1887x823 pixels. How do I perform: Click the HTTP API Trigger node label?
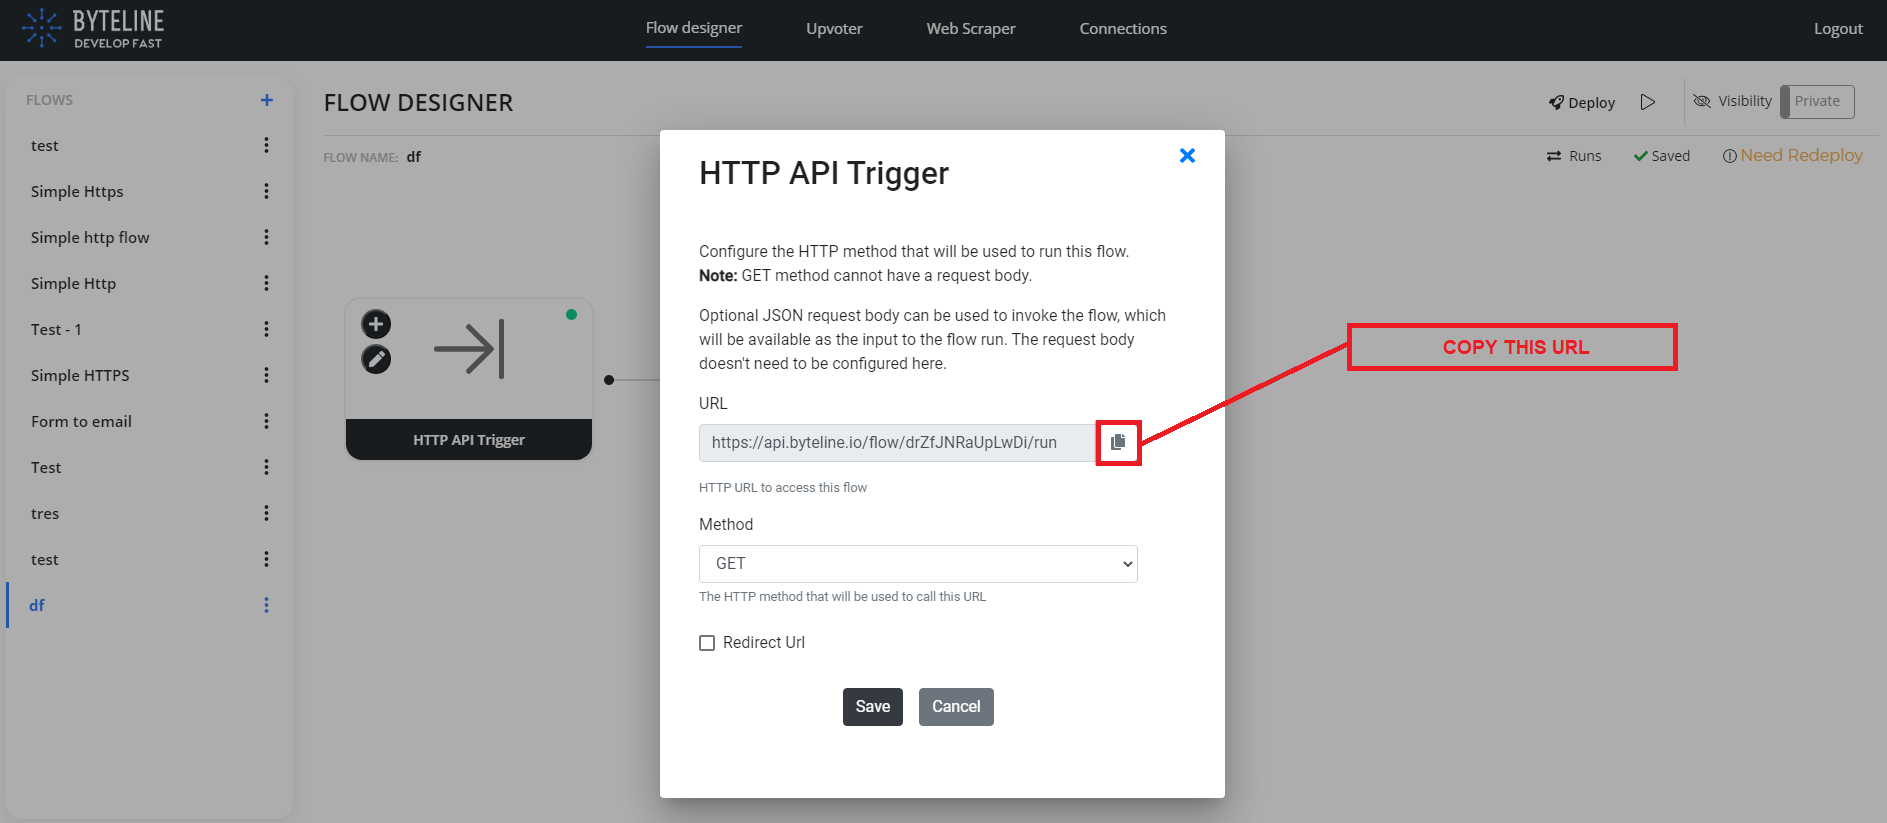coord(469,440)
